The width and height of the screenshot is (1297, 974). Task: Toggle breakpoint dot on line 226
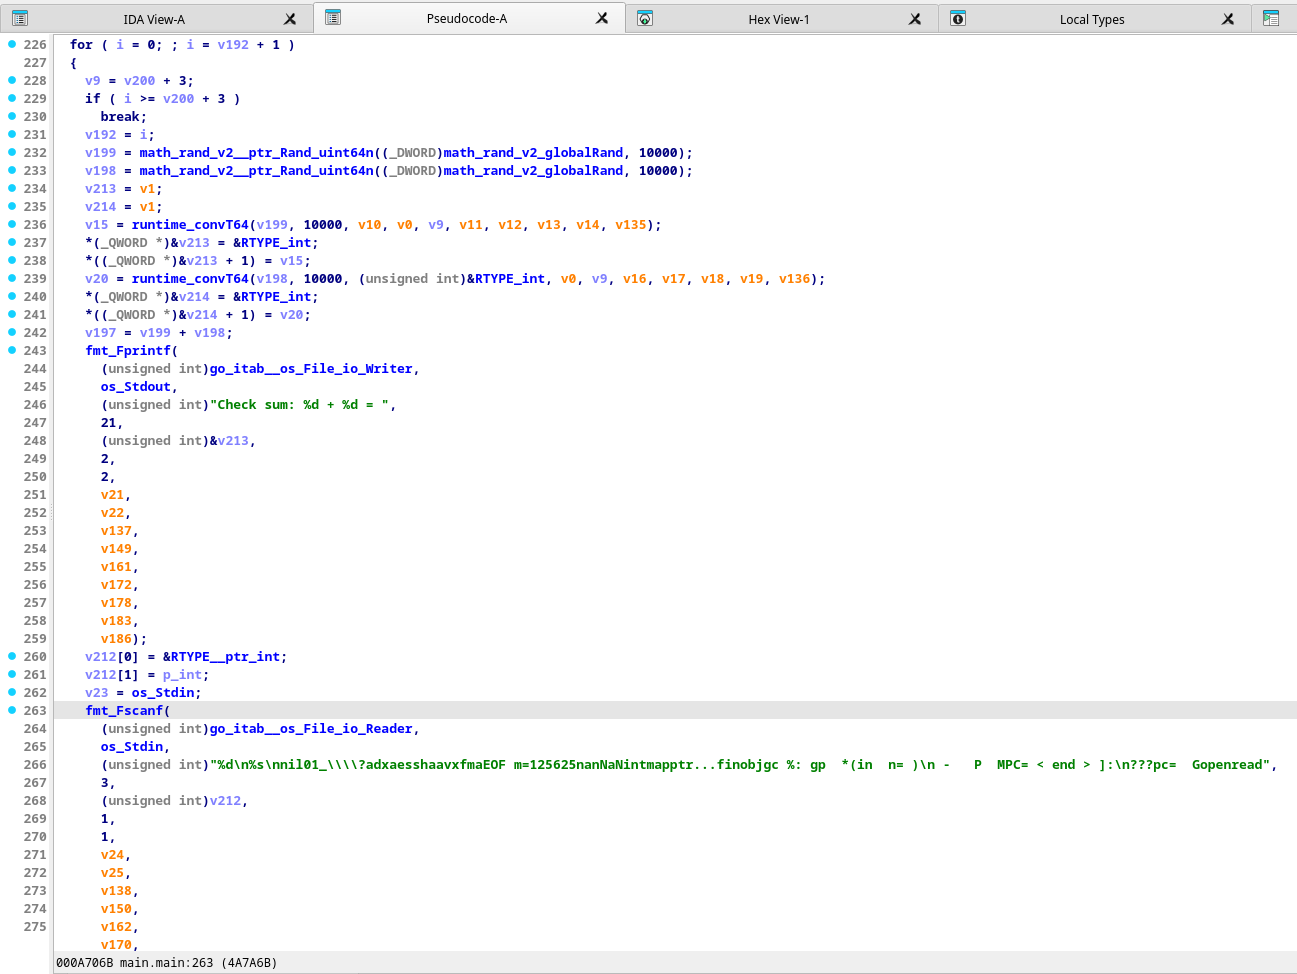(x=12, y=44)
